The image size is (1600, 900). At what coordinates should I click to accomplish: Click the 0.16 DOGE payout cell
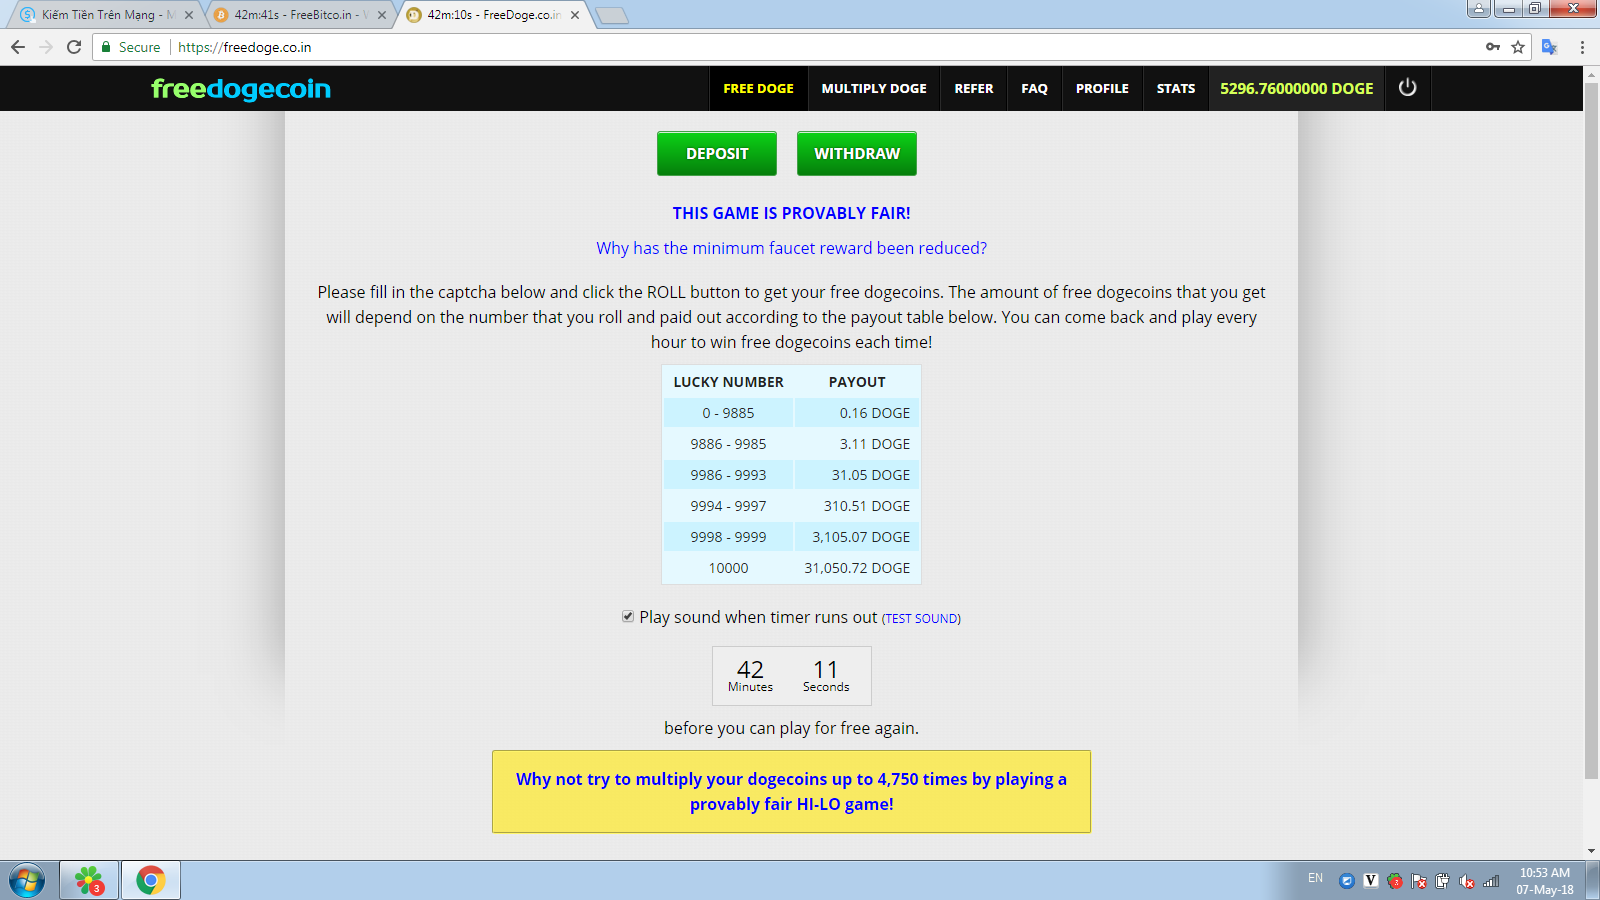(857, 413)
